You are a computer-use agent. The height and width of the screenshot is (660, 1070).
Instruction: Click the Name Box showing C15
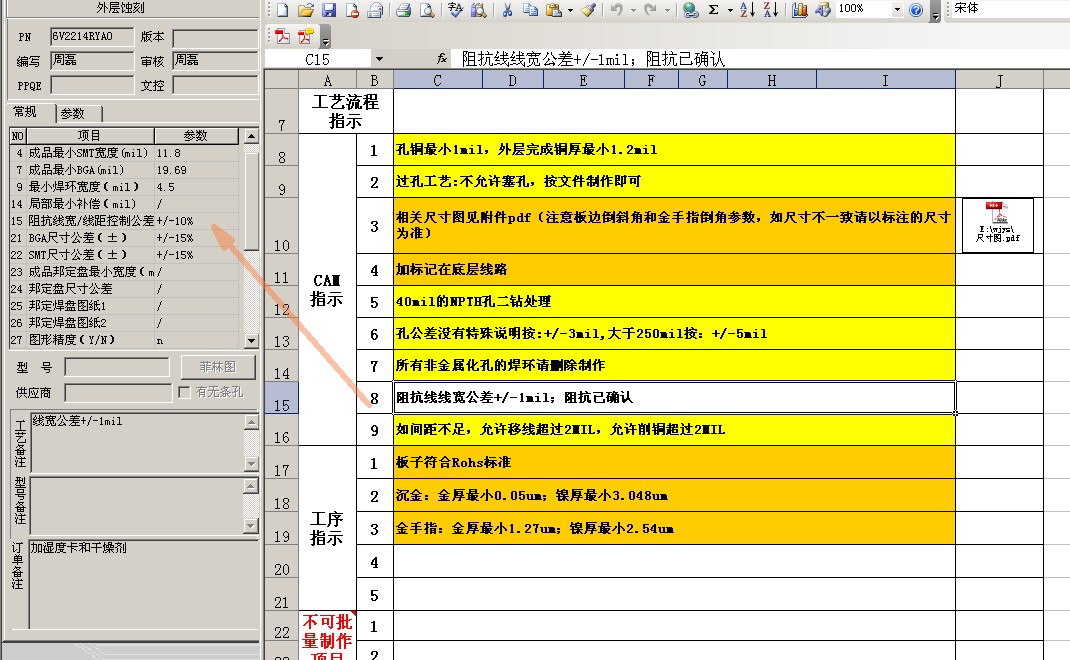pos(318,59)
